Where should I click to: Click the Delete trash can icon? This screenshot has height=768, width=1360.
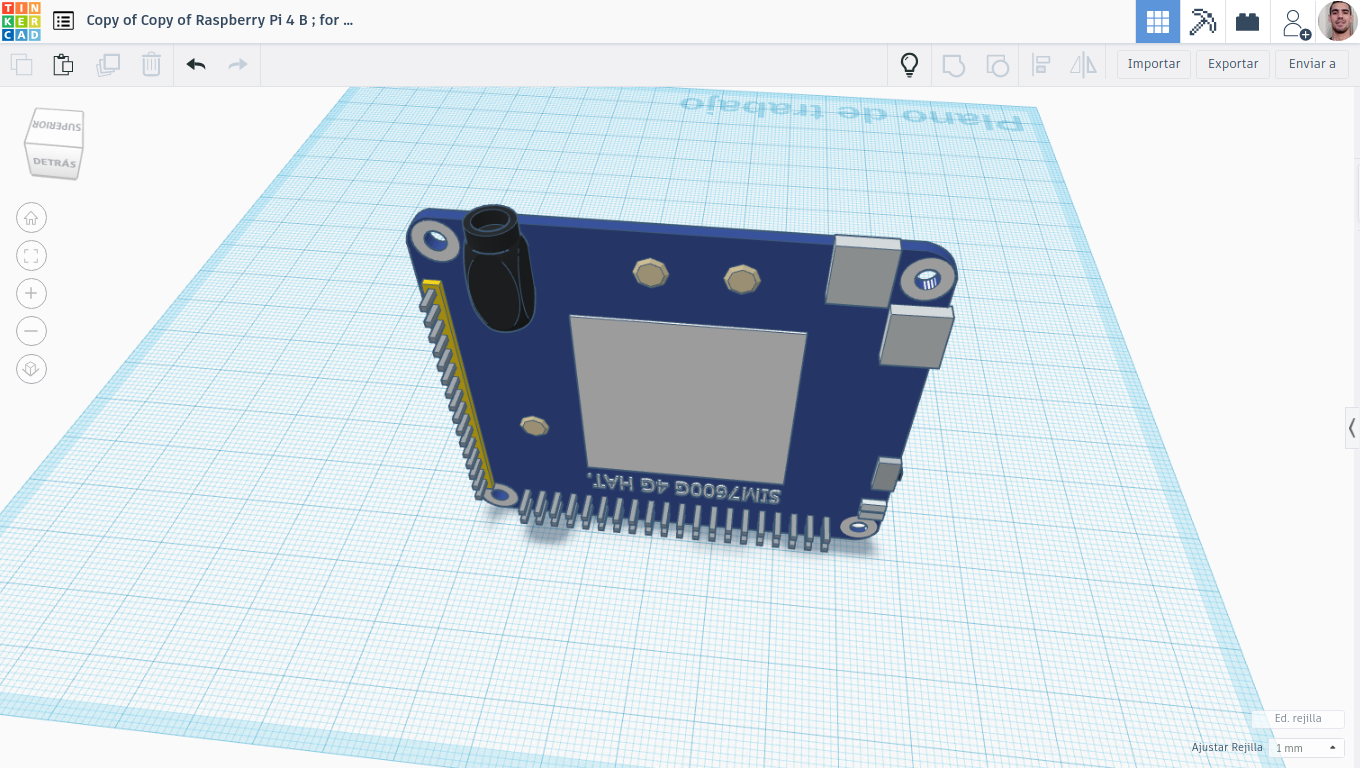tap(151, 65)
